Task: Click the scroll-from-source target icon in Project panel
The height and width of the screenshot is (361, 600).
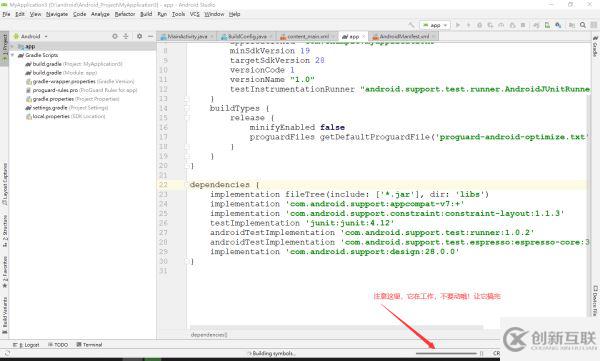Action: 115,36
